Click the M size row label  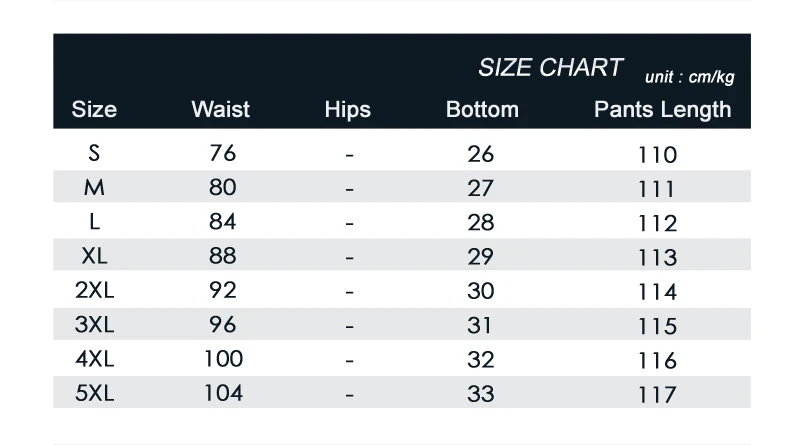click(94, 187)
